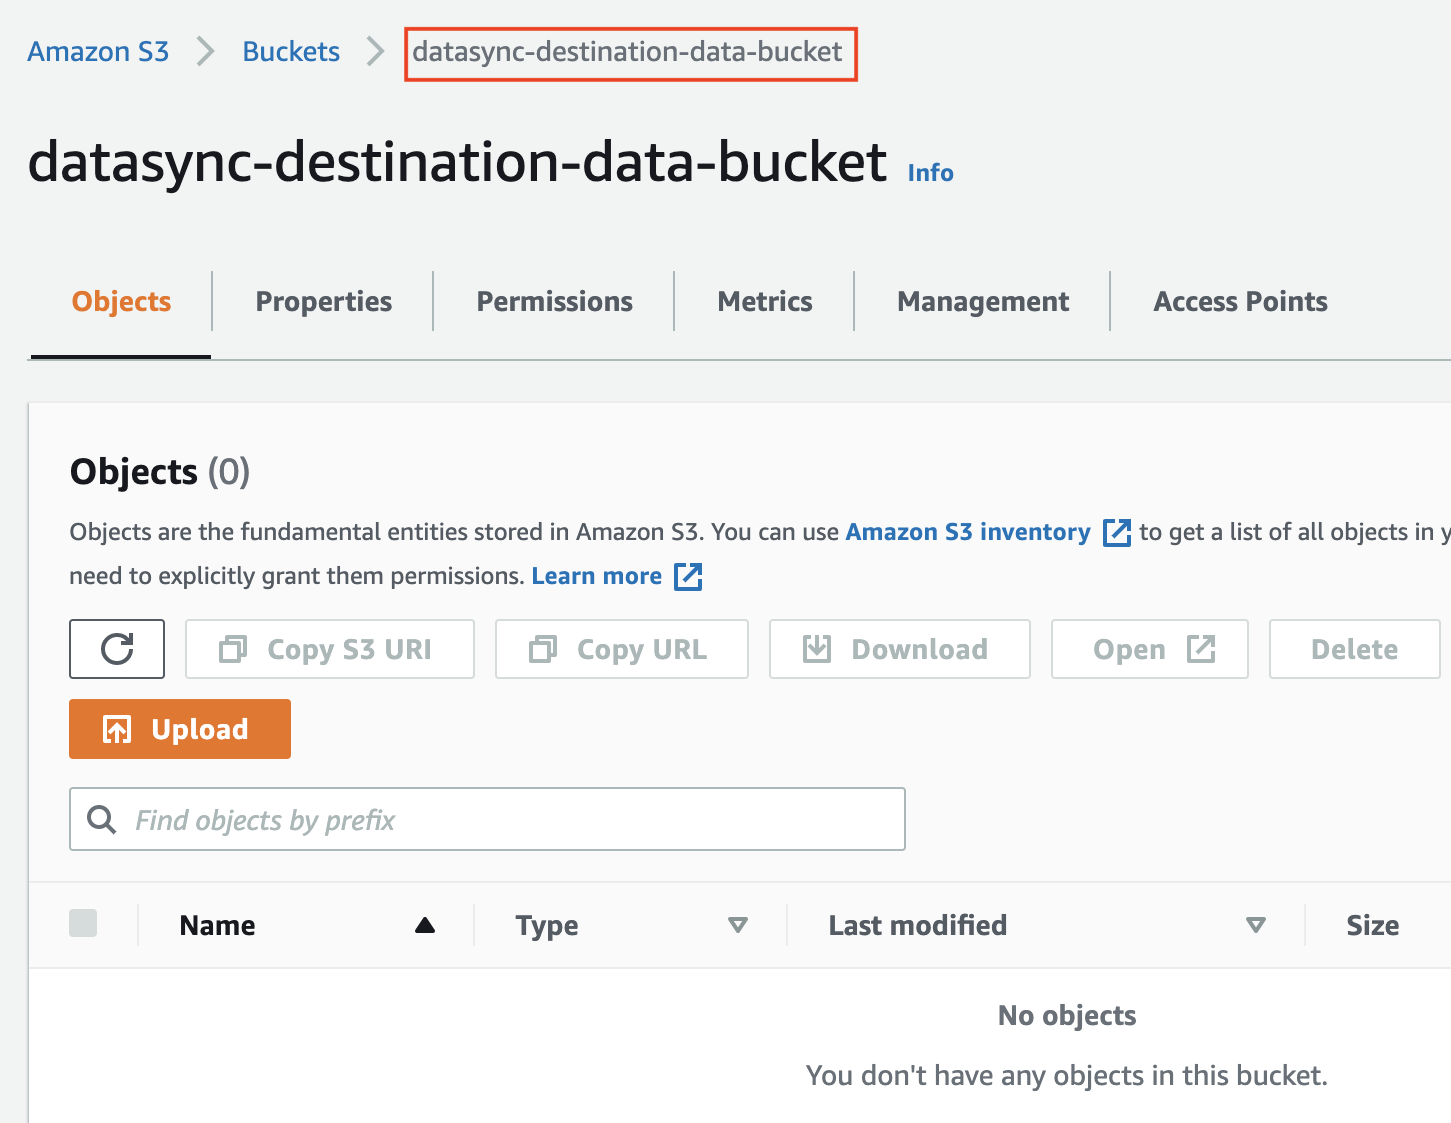Click the Download button
Screen dimensions: 1451x1123
[x=900, y=649]
